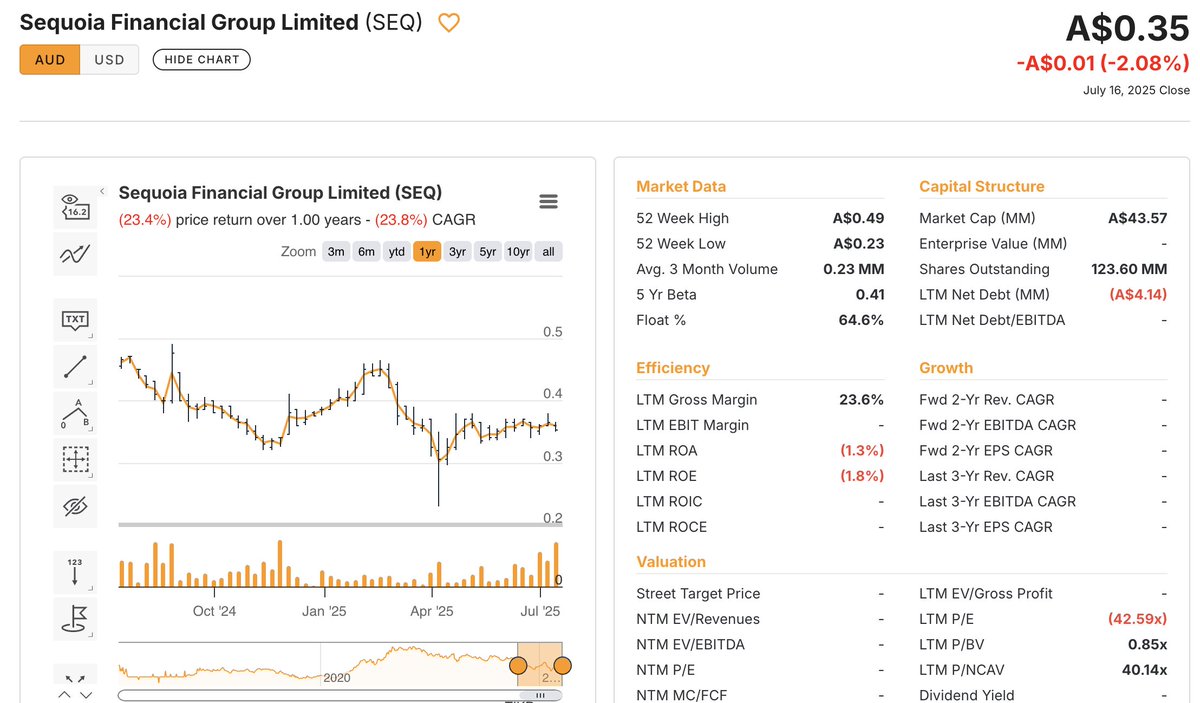Click the Avg. 3 Month Volume label
Screen dimensions: 1200x703
point(707,269)
